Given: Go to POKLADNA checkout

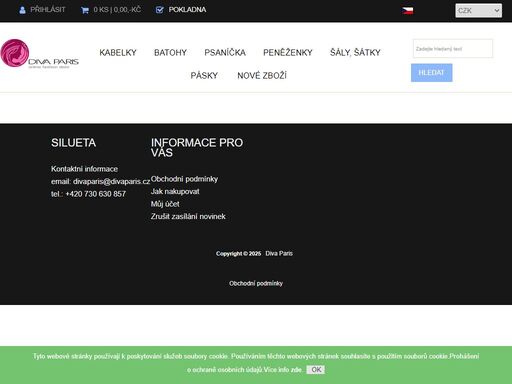Looking at the screenshot, I should click(x=187, y=10).
